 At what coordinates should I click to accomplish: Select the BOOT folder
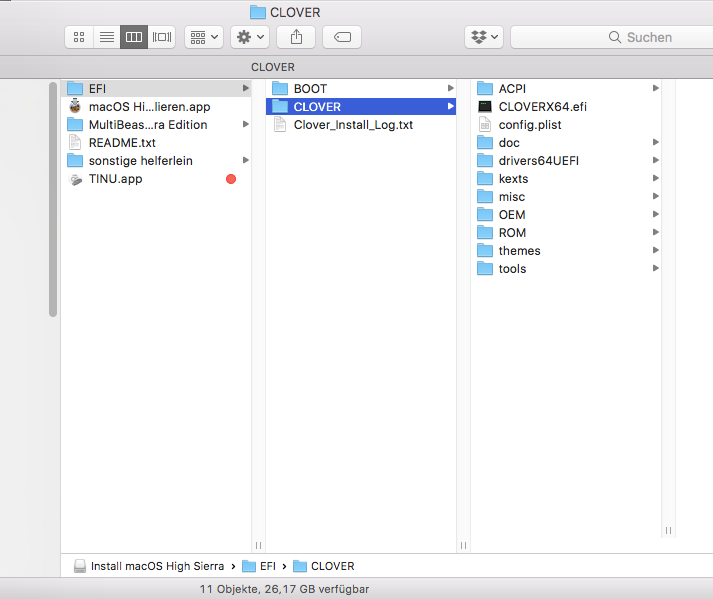click(361, 88)
